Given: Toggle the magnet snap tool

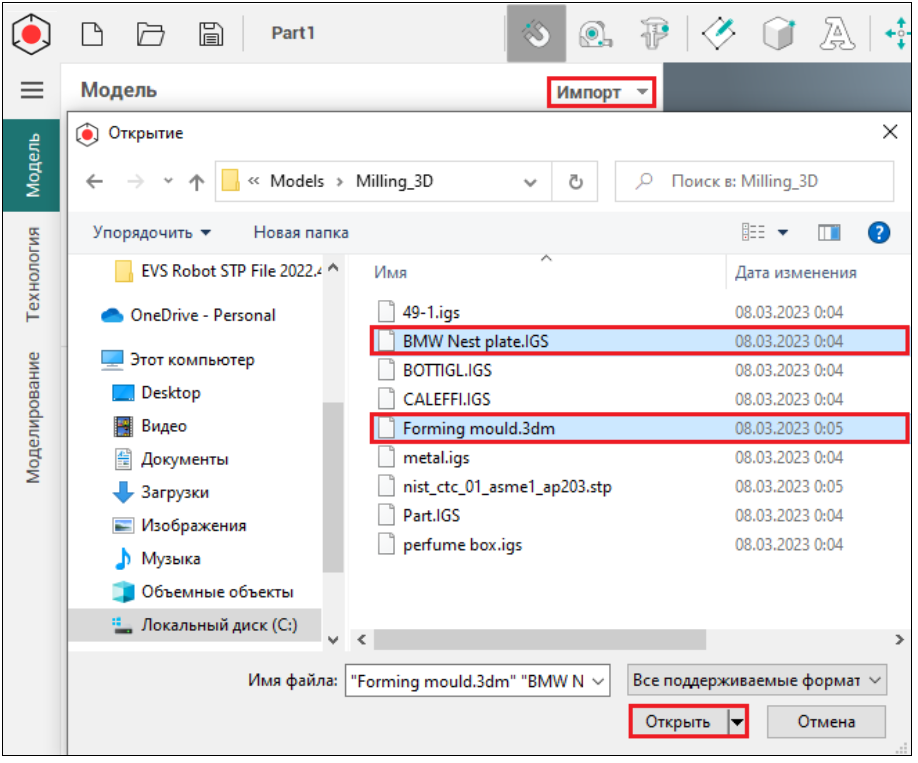Looking at the screenshot, I should tap(537, 34).
